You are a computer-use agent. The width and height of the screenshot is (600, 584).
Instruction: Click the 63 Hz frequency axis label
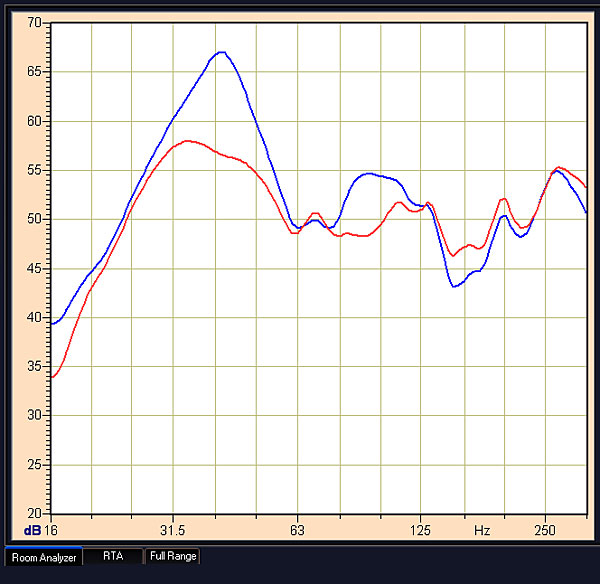pyautogui.click(x=297, y=529)
